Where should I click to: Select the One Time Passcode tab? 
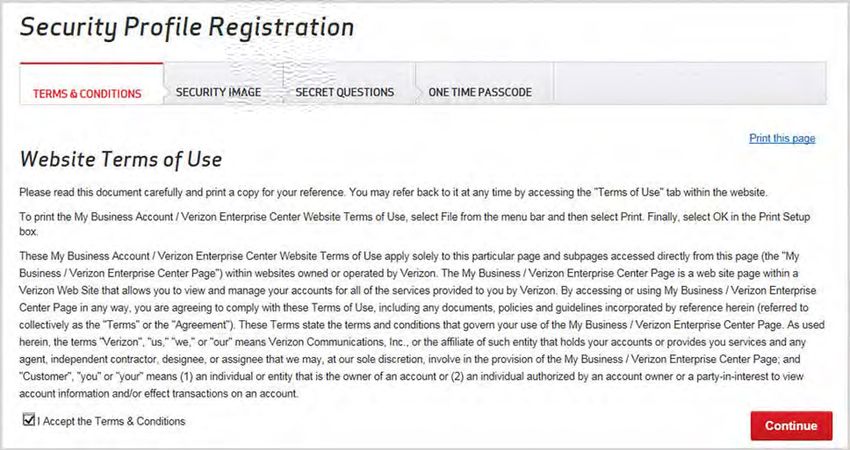click(480, 92)
